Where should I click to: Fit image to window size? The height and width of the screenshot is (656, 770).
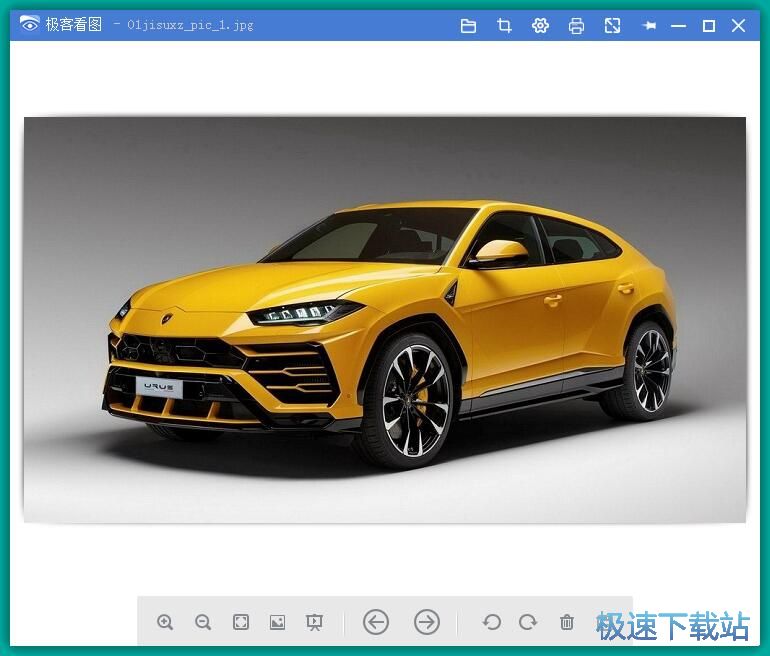pyautogui.click(x=241, y=622)
